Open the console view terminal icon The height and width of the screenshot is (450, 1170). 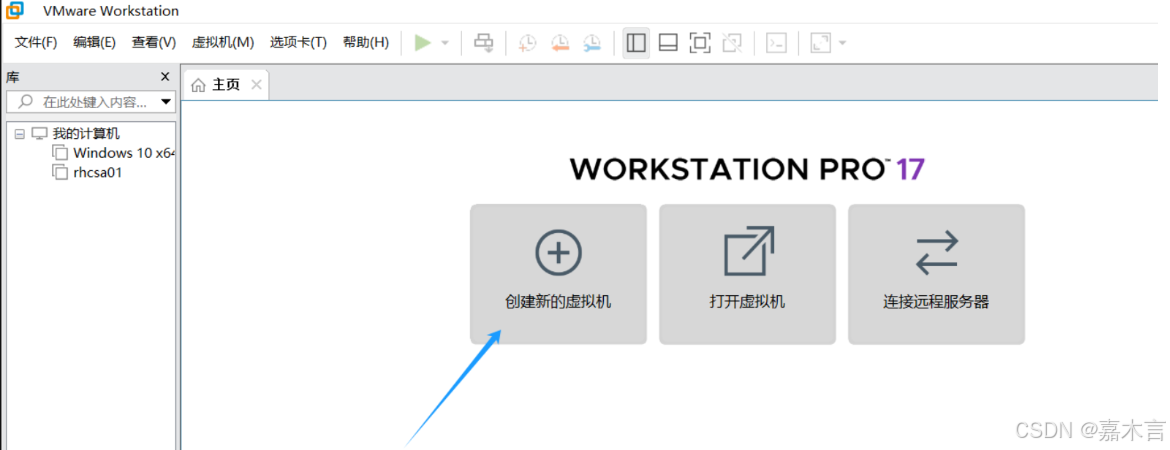click(x=777, y=43)
